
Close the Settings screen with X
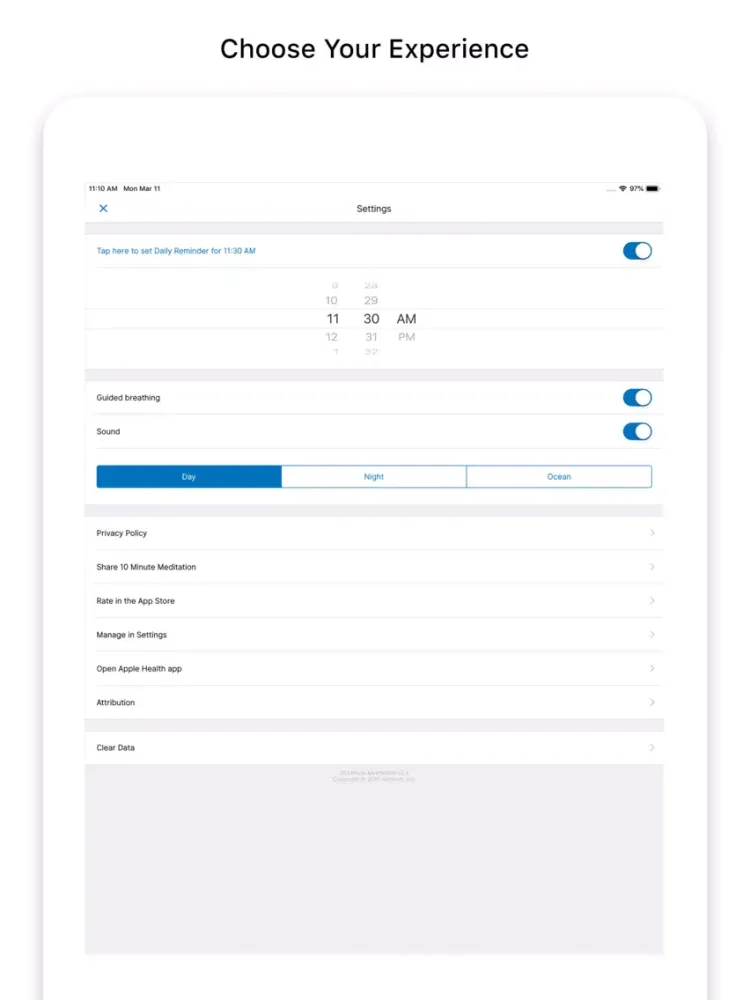[x=103, y=209]
